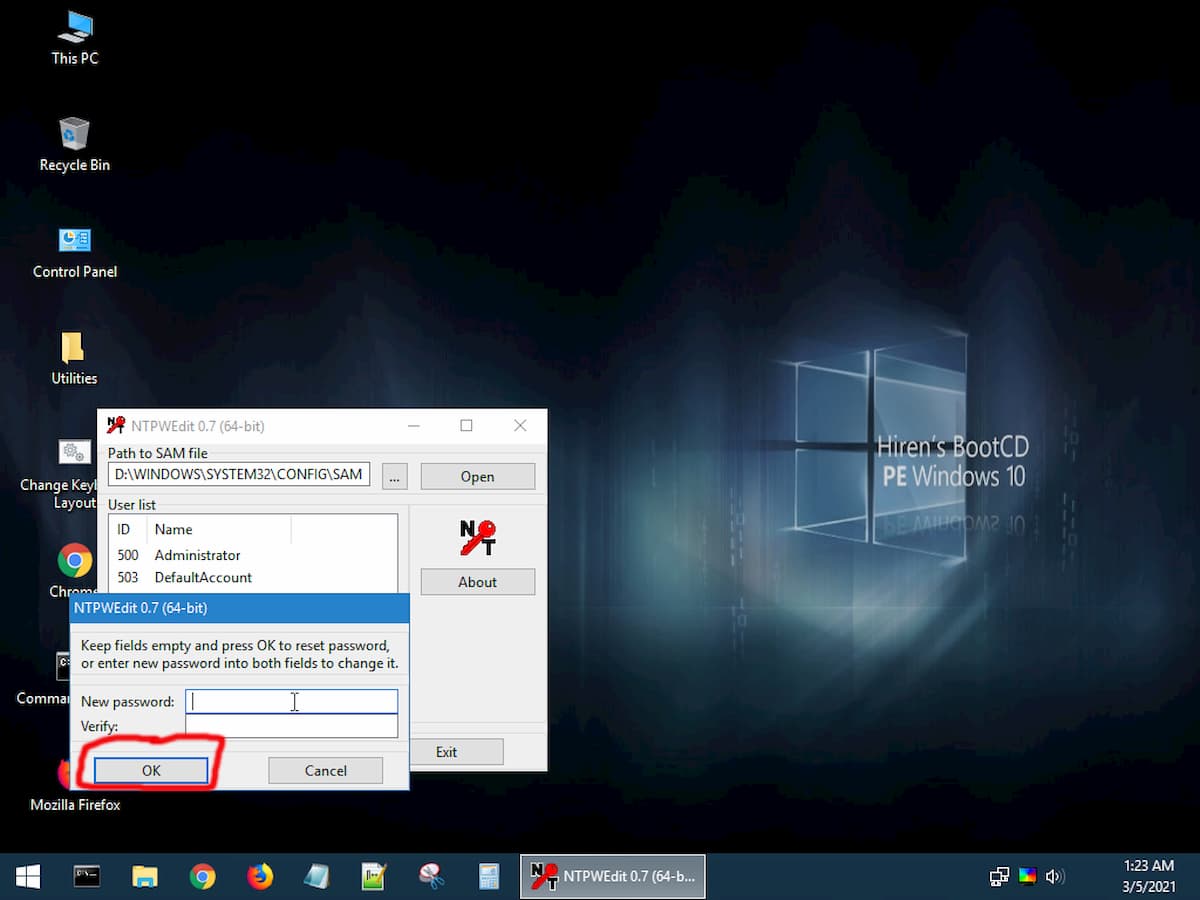
Task: Click the About button
Action: [478, 582]
